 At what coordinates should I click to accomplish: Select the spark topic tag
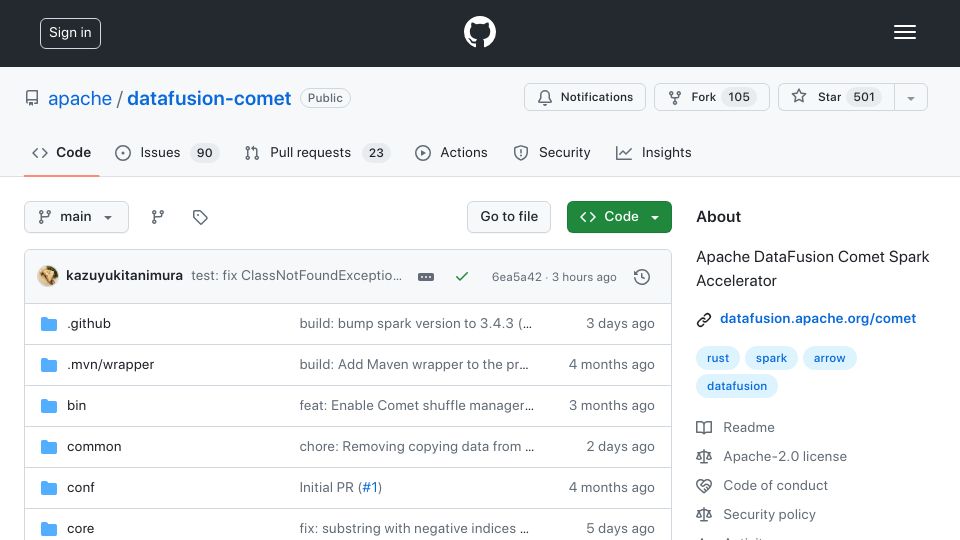(771, 358)
